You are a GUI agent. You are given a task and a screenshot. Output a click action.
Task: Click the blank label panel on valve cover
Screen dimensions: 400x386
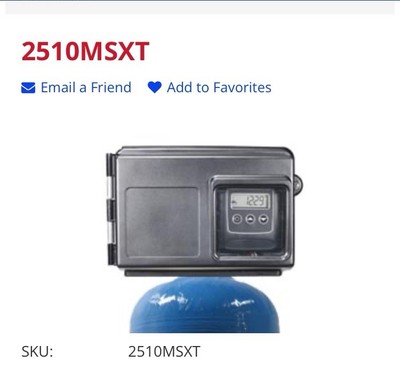(162, 222)
